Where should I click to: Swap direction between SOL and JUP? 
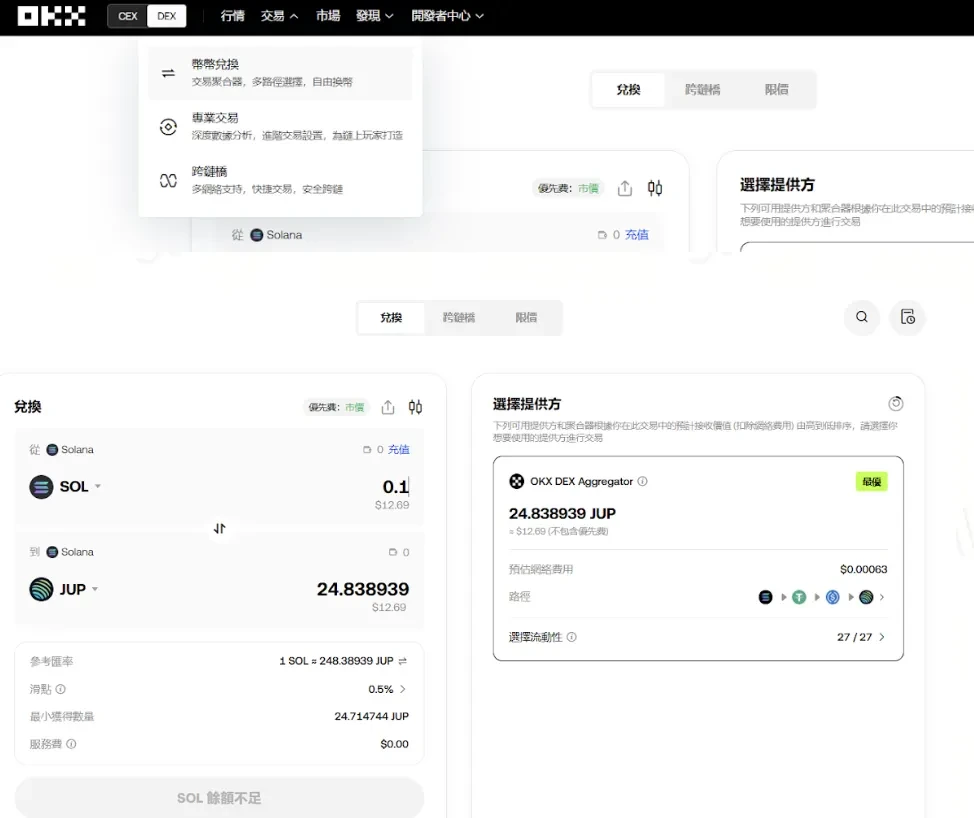click(220, 529)
